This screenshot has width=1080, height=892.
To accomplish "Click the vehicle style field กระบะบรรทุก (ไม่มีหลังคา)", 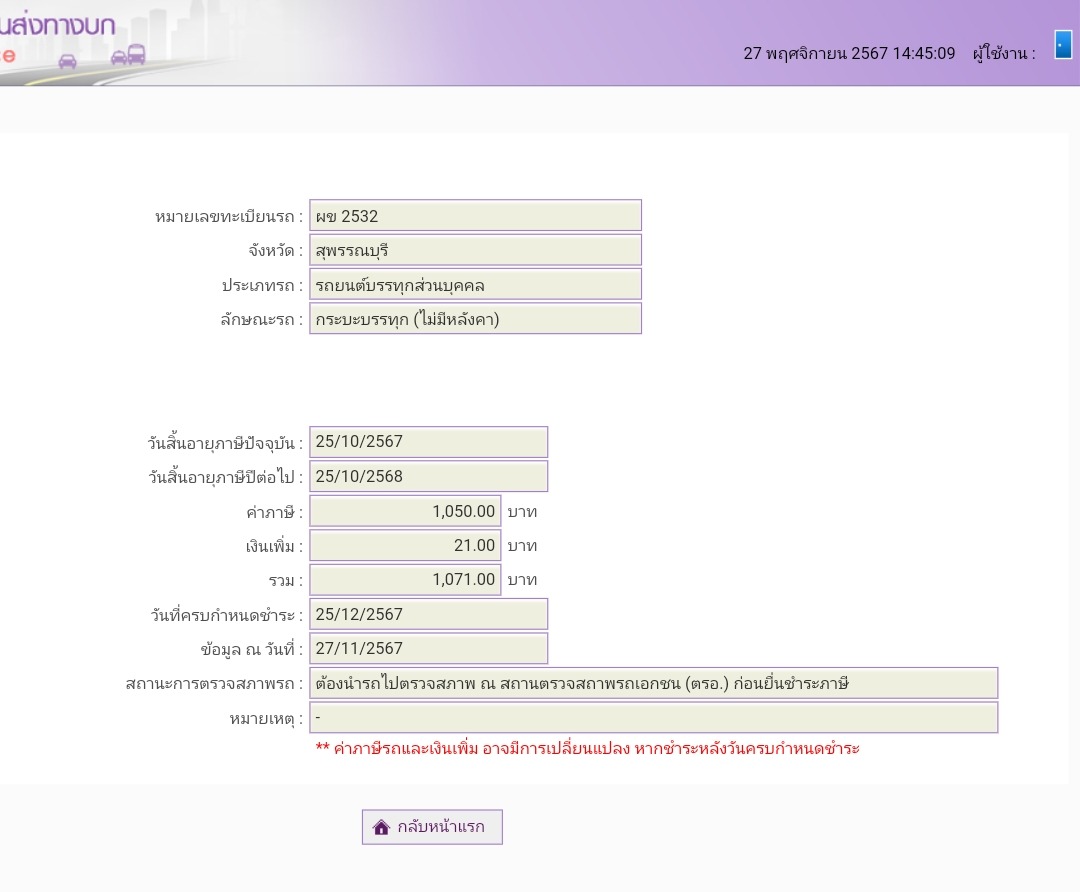I will [475, 319].
